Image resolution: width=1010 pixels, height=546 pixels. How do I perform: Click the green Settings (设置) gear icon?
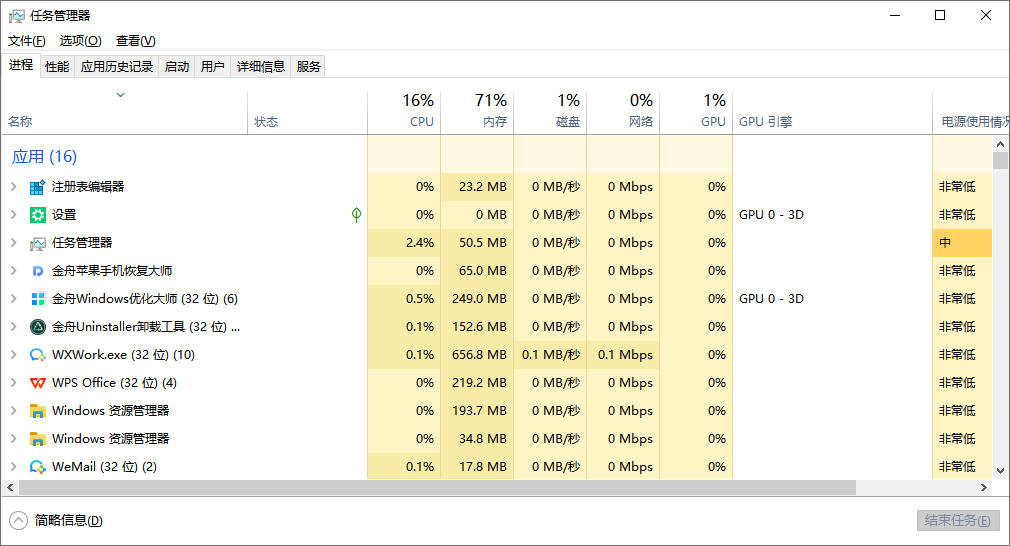(37, 215)
